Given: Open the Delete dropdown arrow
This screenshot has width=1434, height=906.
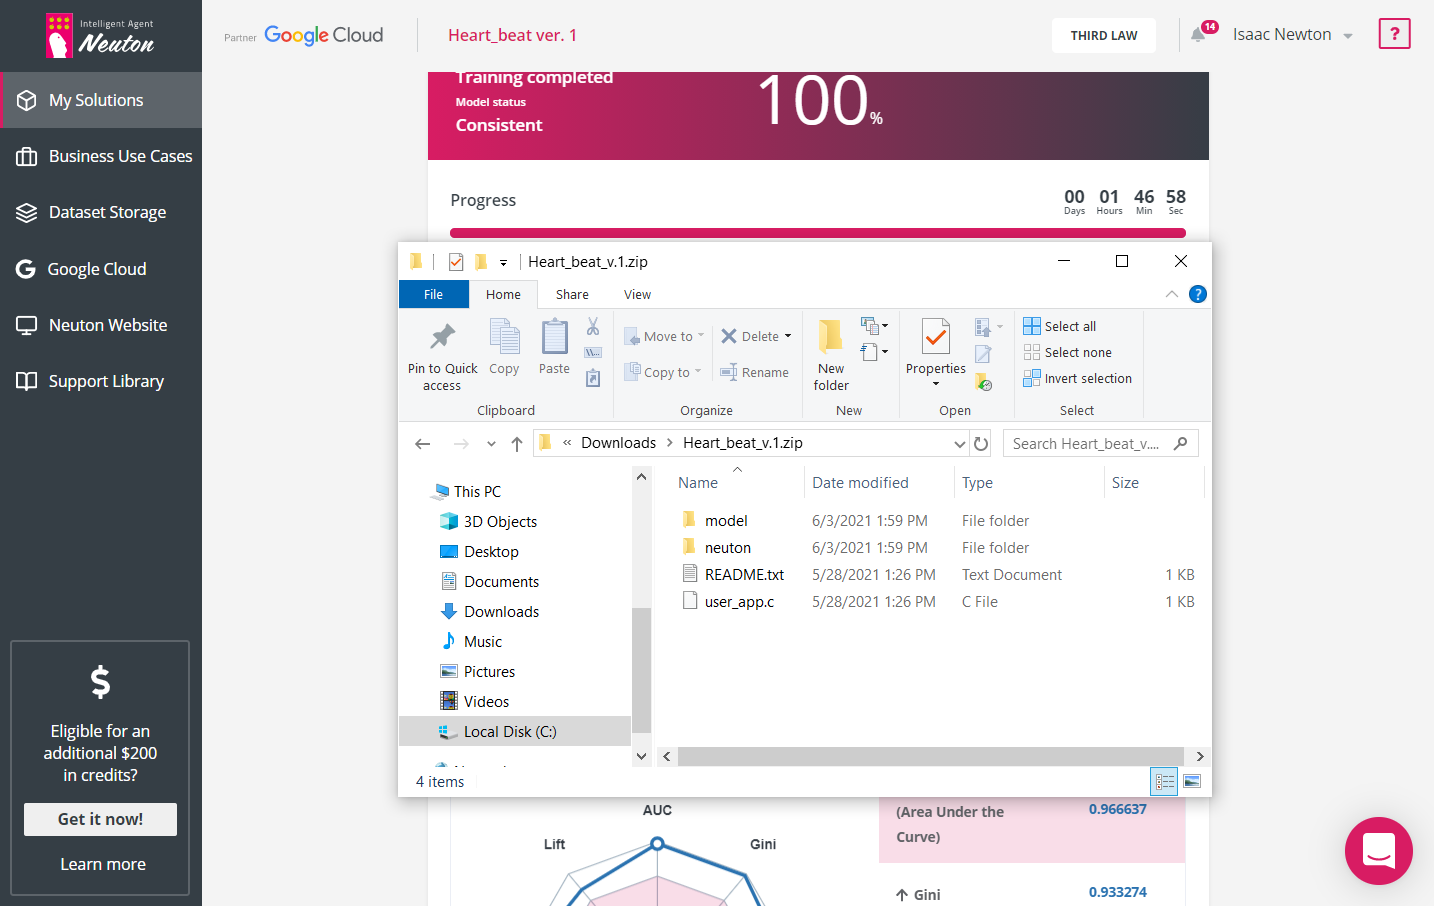Looking at the screenshot, I should 788,337.
